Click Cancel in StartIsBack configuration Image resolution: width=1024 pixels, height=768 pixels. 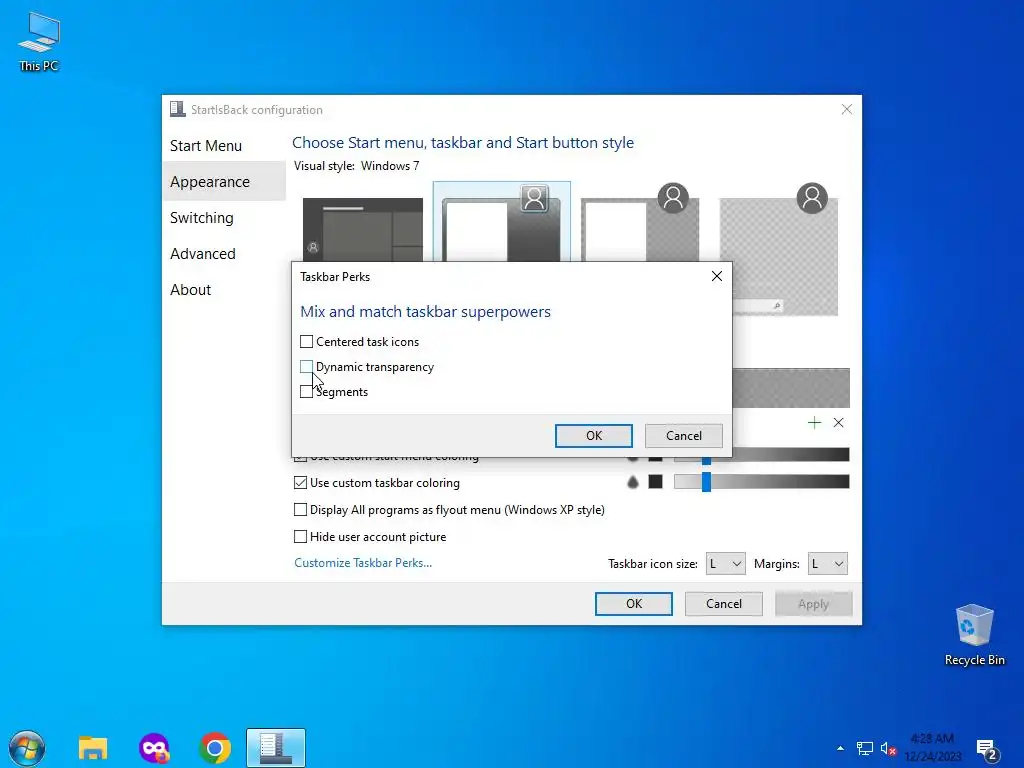click(x=724, y=604)
